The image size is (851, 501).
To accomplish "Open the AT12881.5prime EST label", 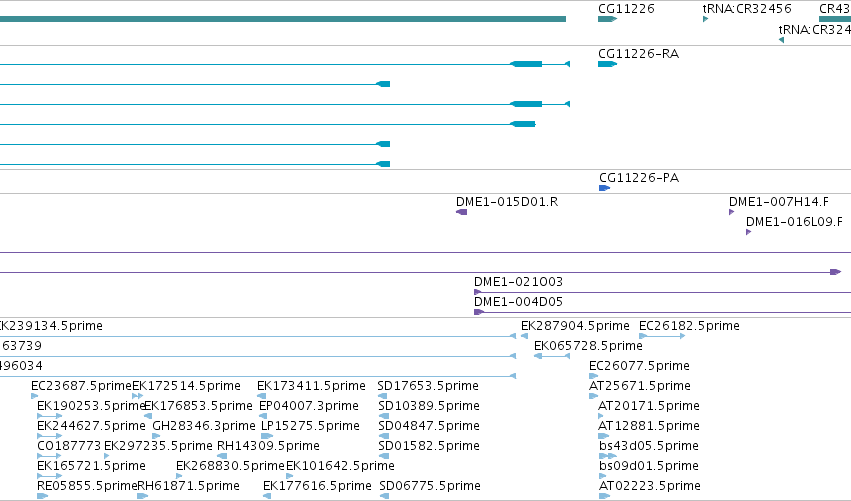I will click(649, 426).
